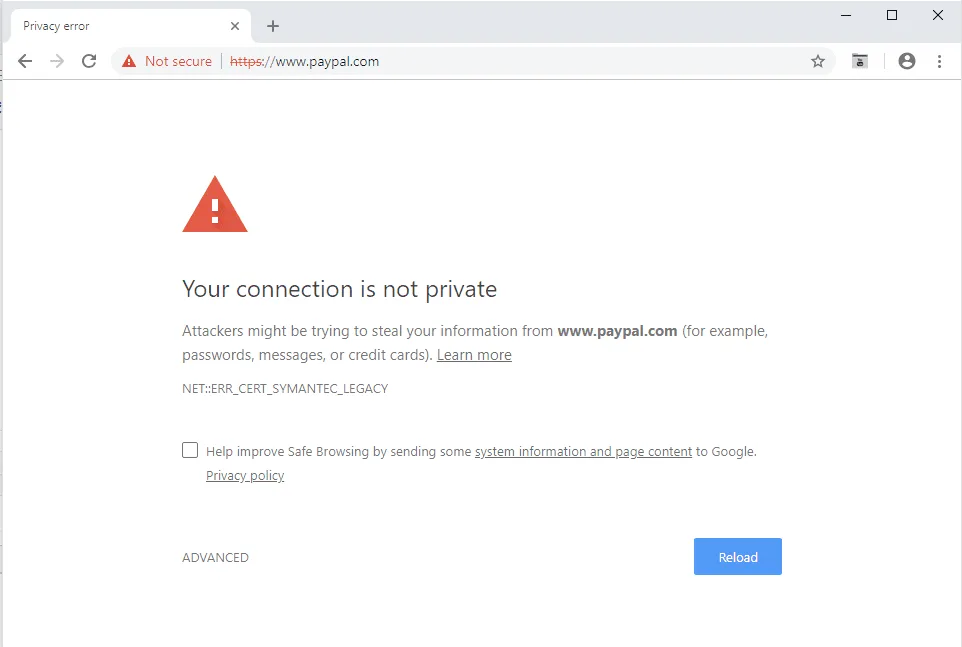This screenshot has height=647, width=962.
Task: Navigate back using the back arrow
Action: click(x=25, y=61)
